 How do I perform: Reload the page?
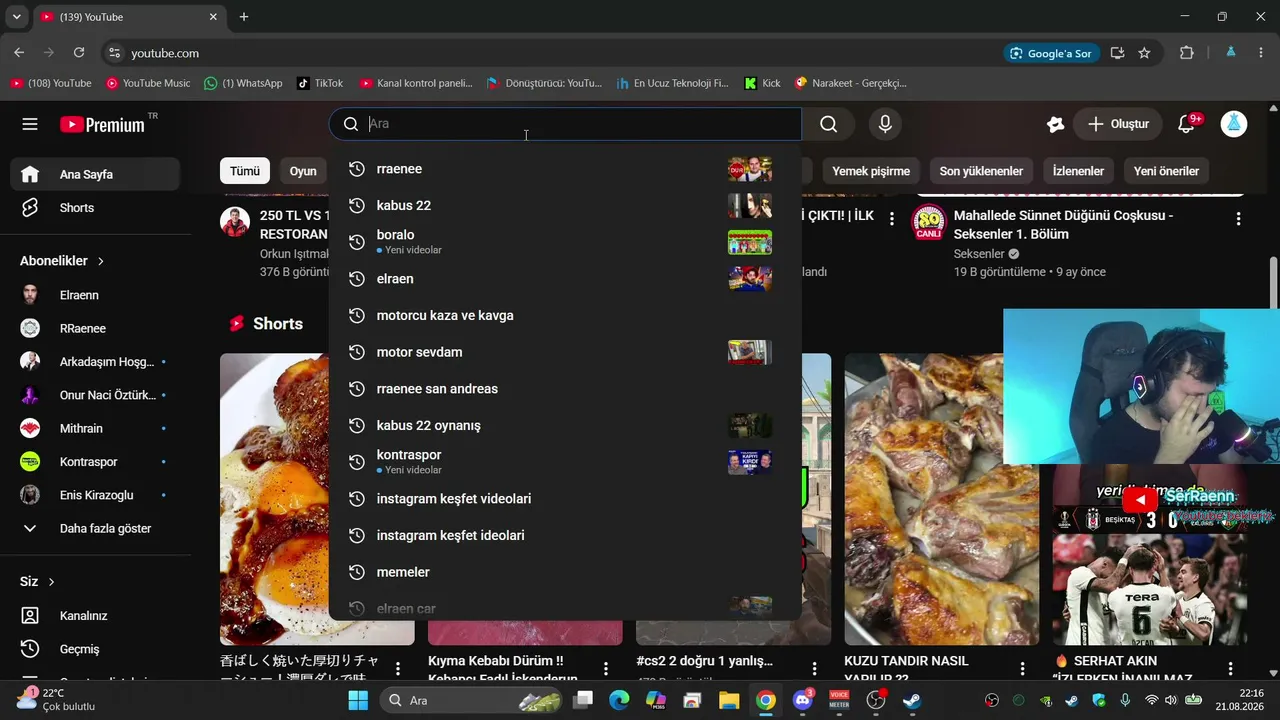79,53
